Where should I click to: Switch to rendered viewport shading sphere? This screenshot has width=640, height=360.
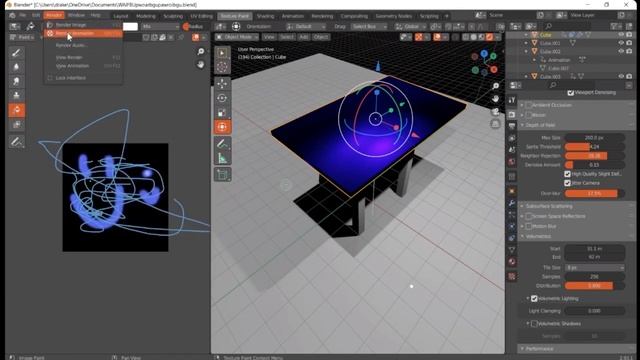coord(489,37)
